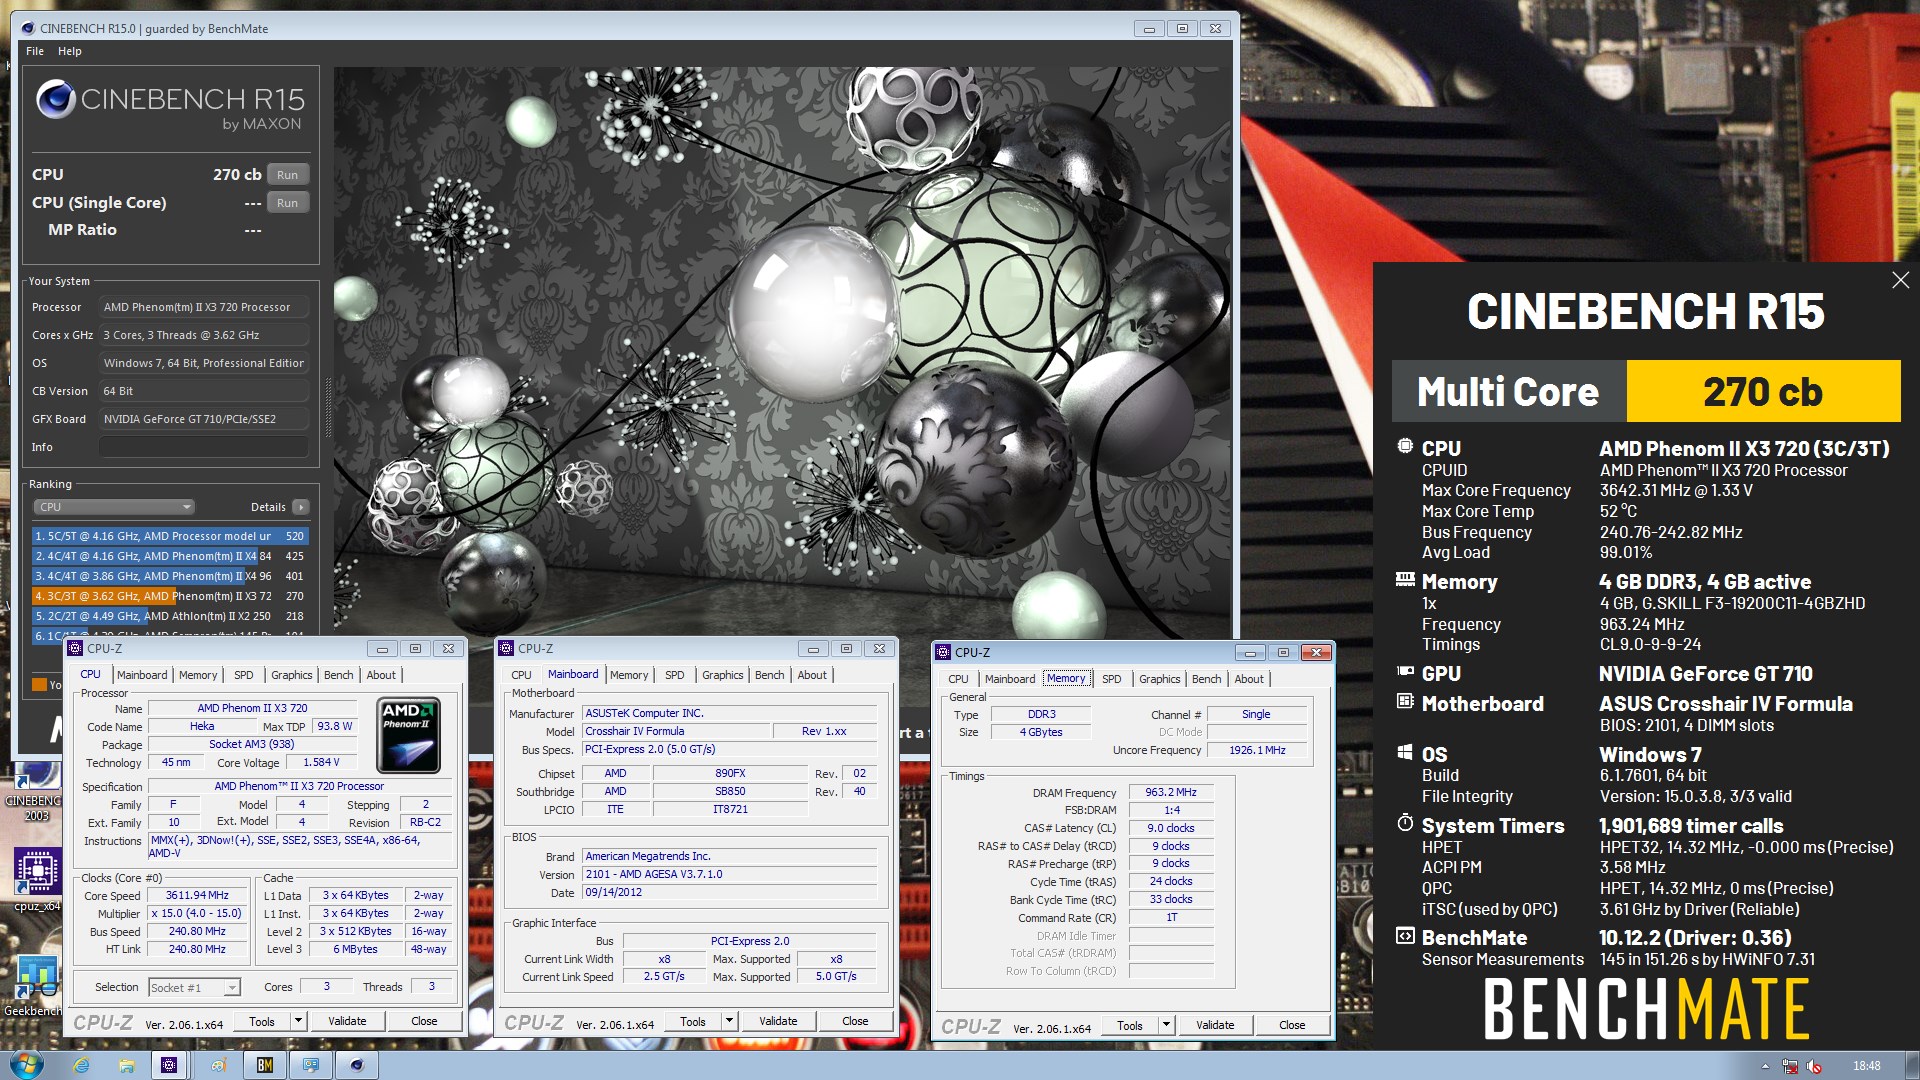Screen dimensions: 1920x1080
Task: Click Validate in the left CPU-Z window
Action: (x=347, y=1021)
